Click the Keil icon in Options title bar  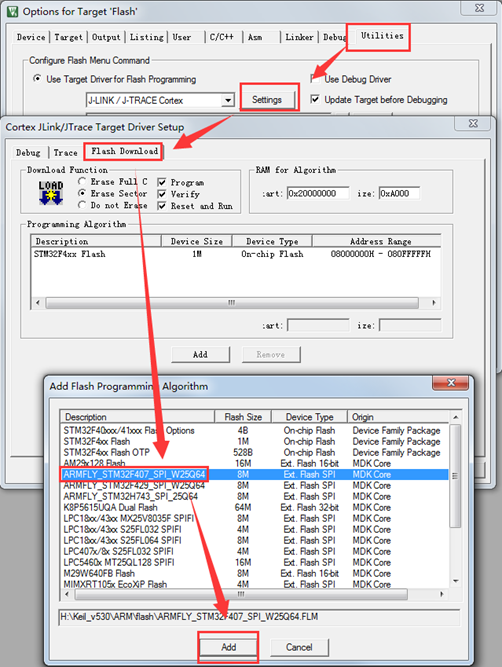click(13, 11)
